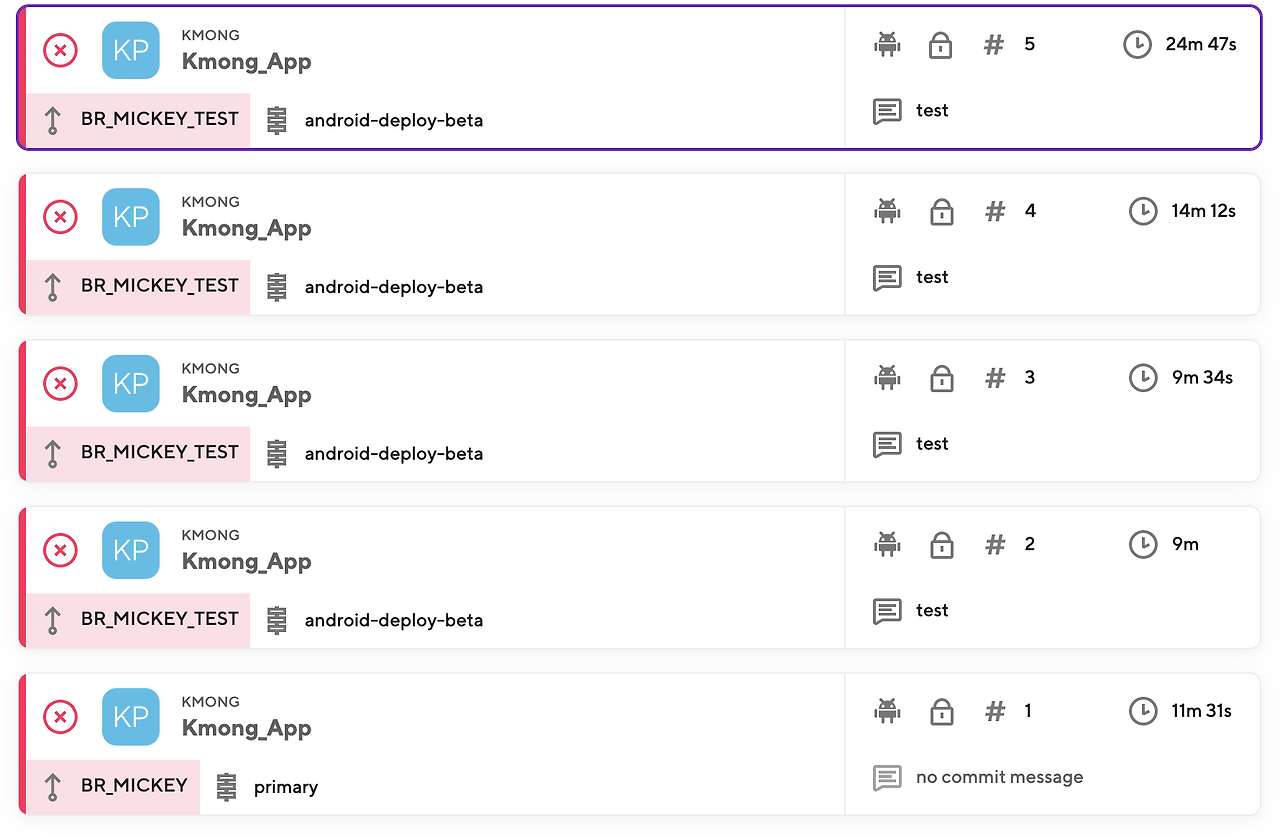Click the "test" commit message on build #5
Viewport: 1280px width, 839px height.
[x=932, y=111]
